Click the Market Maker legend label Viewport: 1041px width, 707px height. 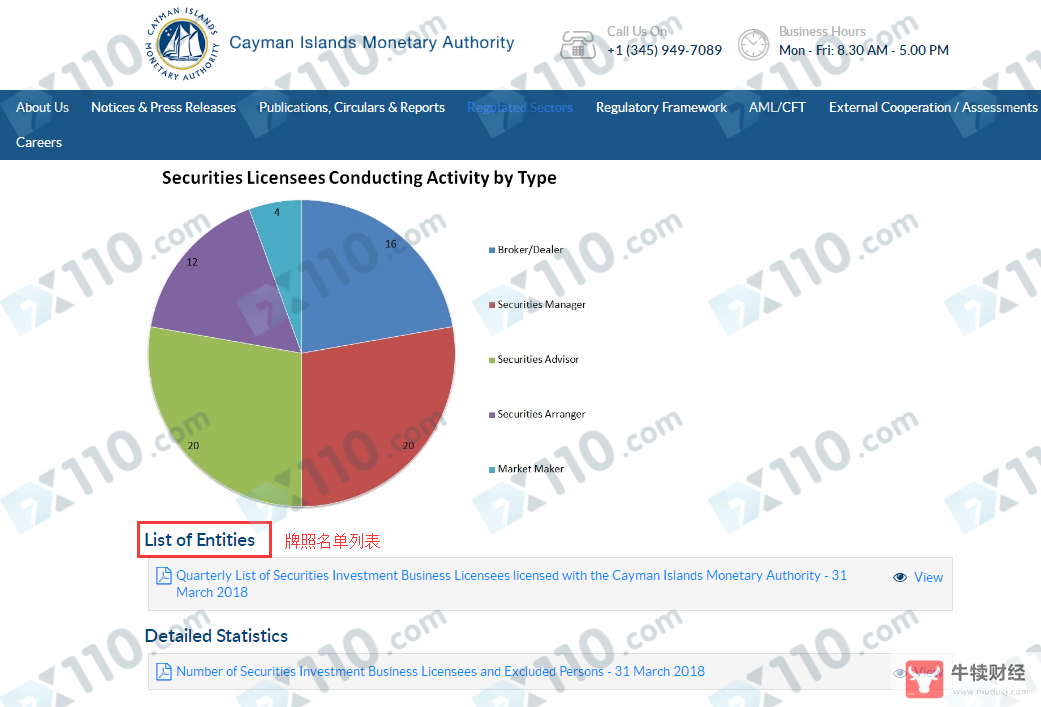[531, 469]
